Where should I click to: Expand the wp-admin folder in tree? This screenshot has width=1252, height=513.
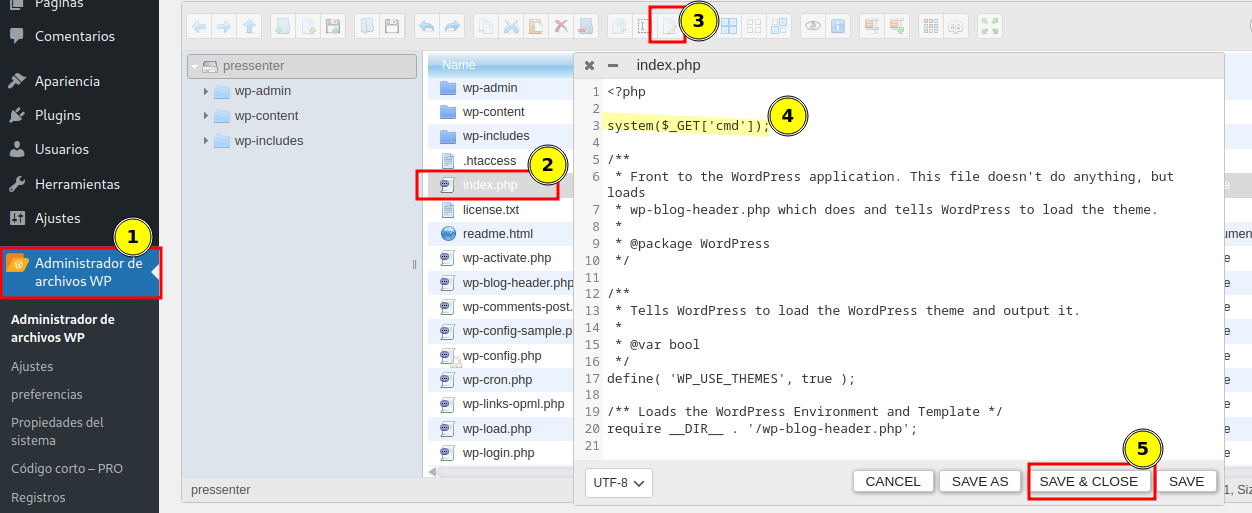click(206, 91)
